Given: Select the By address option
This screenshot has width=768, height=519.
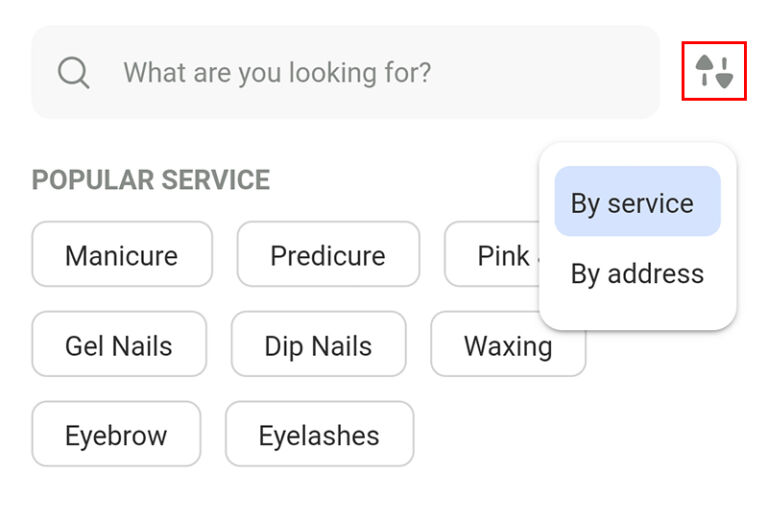Looking at the screenshot, I should (637, 273).
